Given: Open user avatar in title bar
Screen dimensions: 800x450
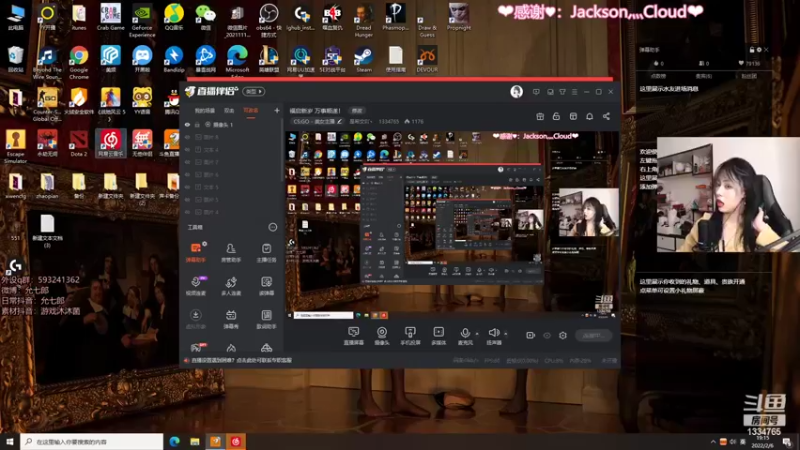Looking at the screenshot, I should point(516,91).
